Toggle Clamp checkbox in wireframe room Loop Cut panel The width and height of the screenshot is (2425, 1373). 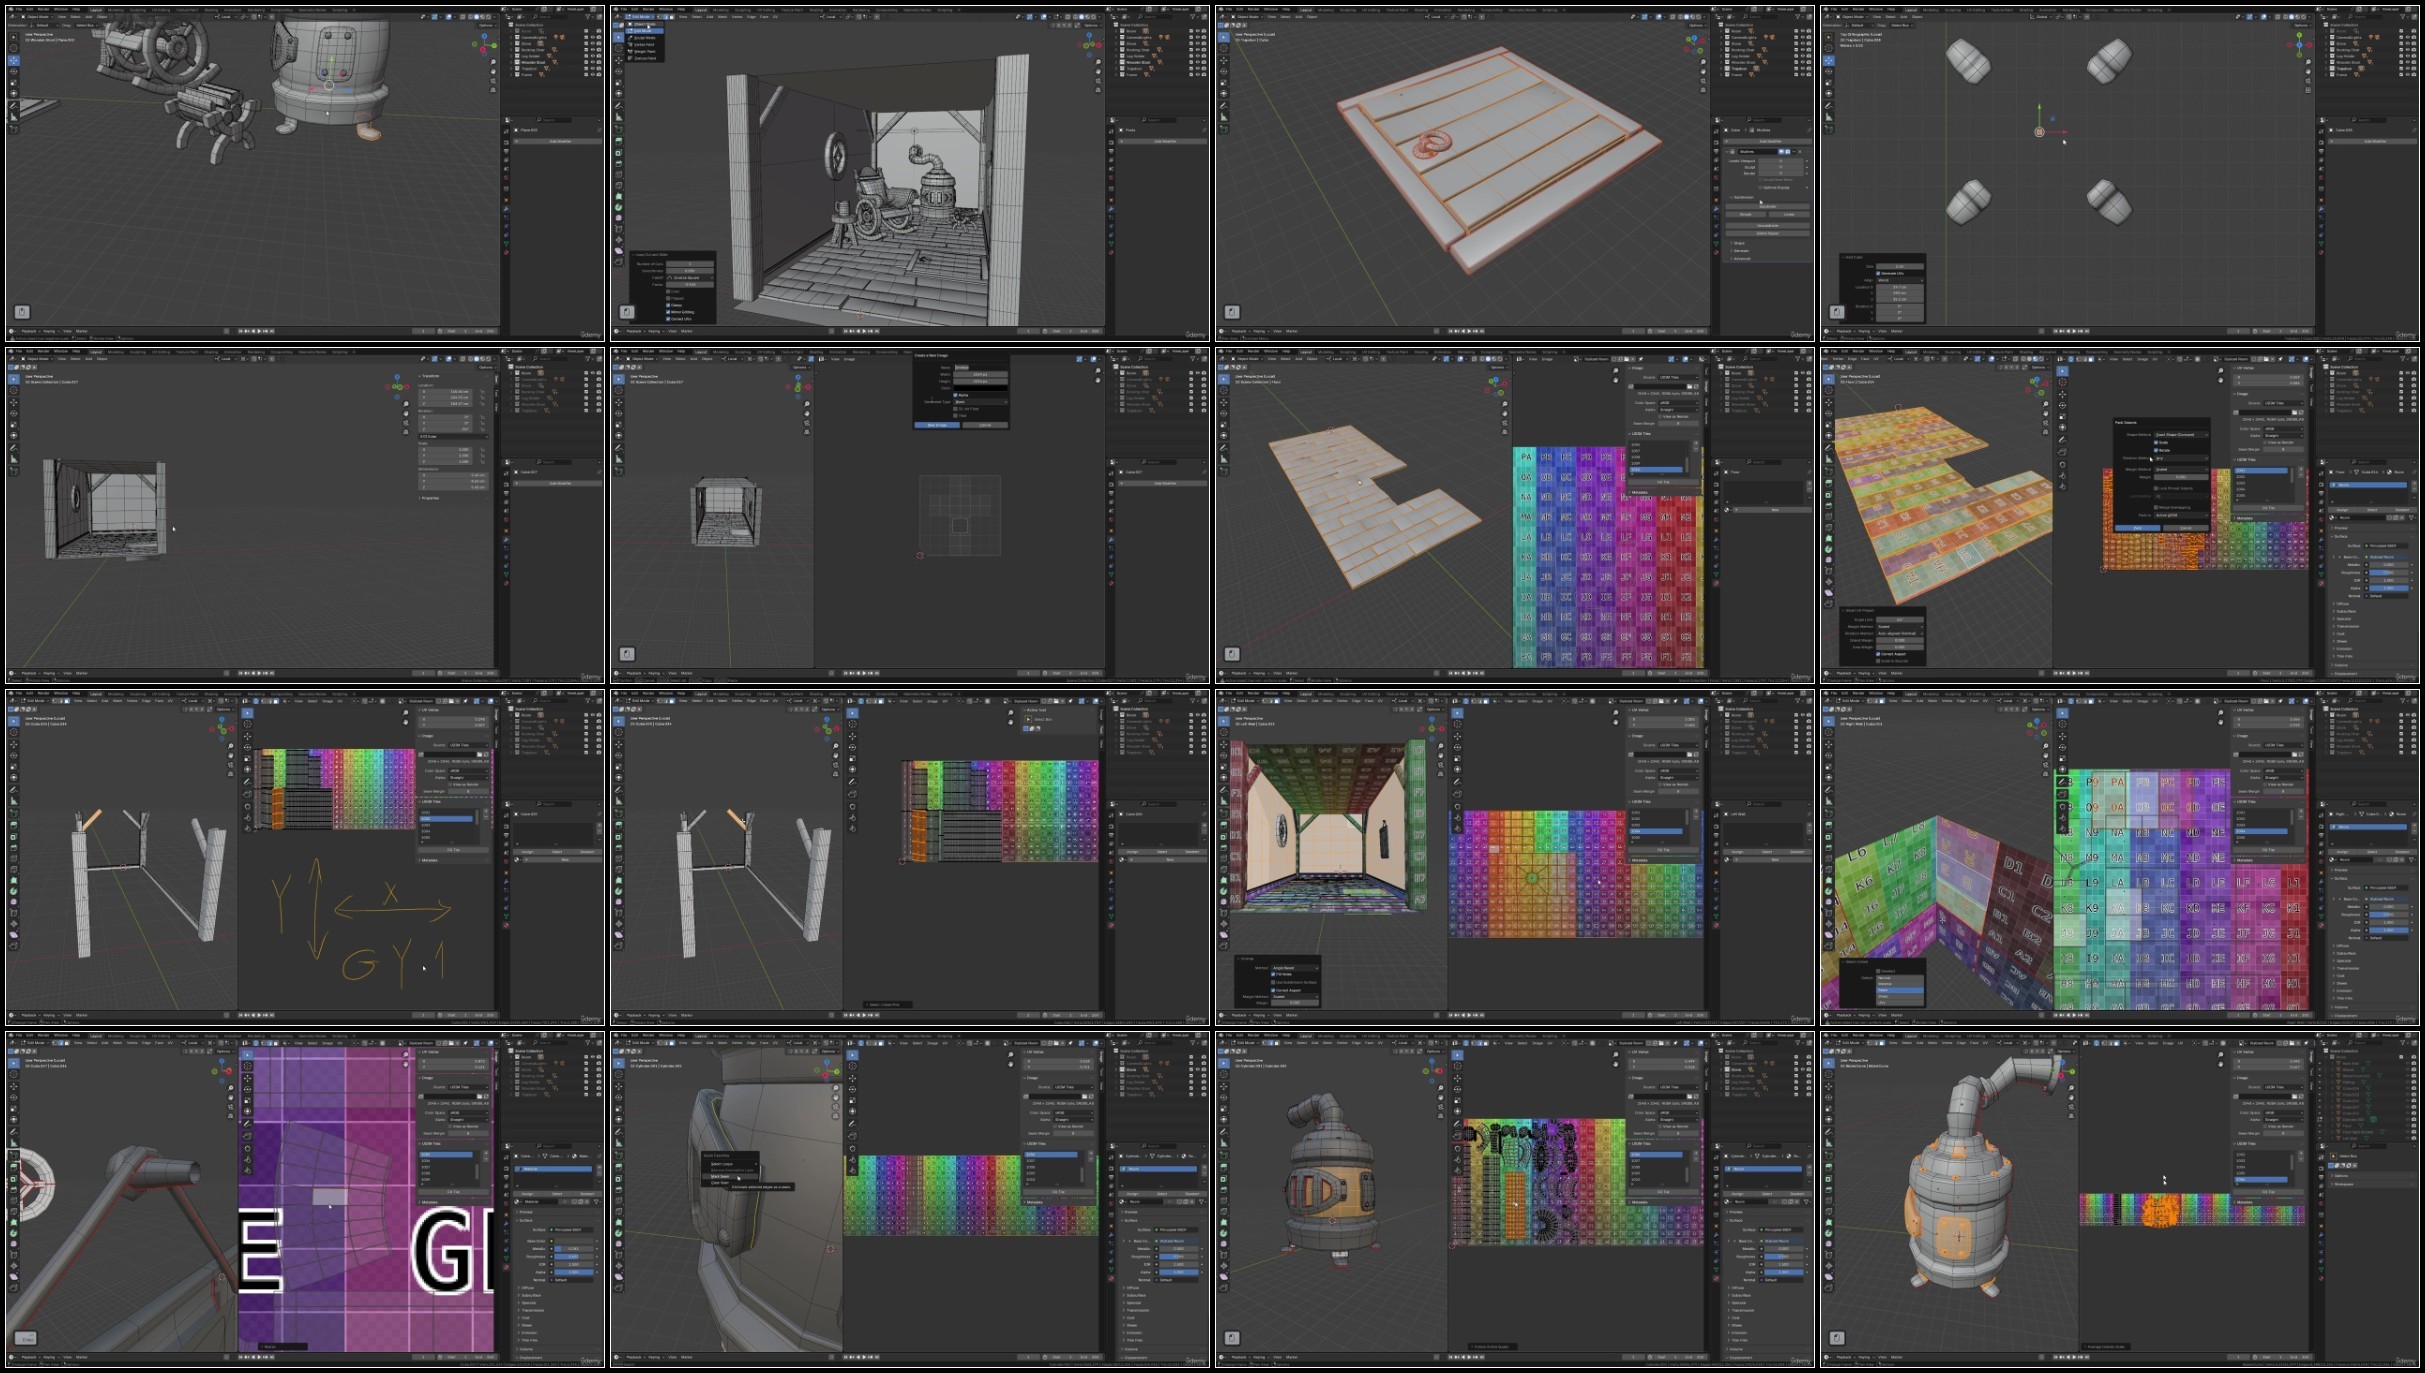pos(668,305)
